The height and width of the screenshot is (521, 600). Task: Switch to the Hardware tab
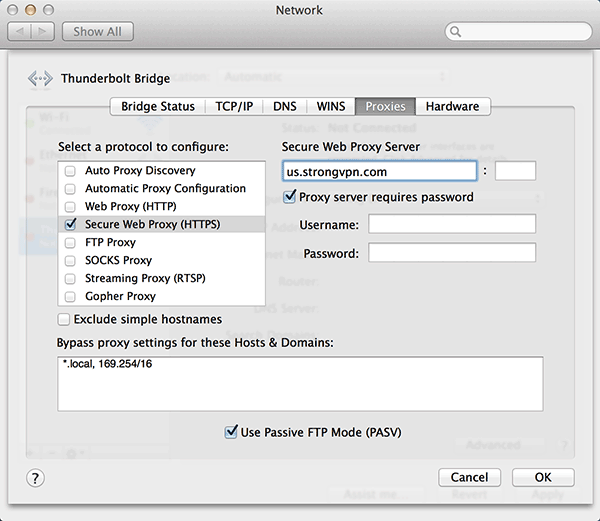[x=453, y=106]
